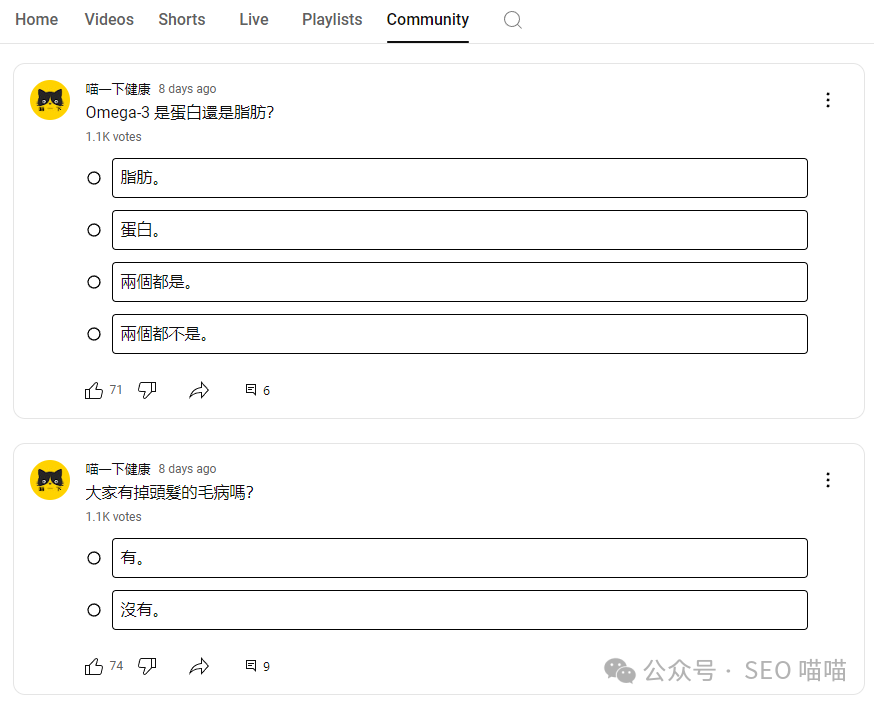
Task: Share the 掉頭髮 poll post
Action: [199, 666]
